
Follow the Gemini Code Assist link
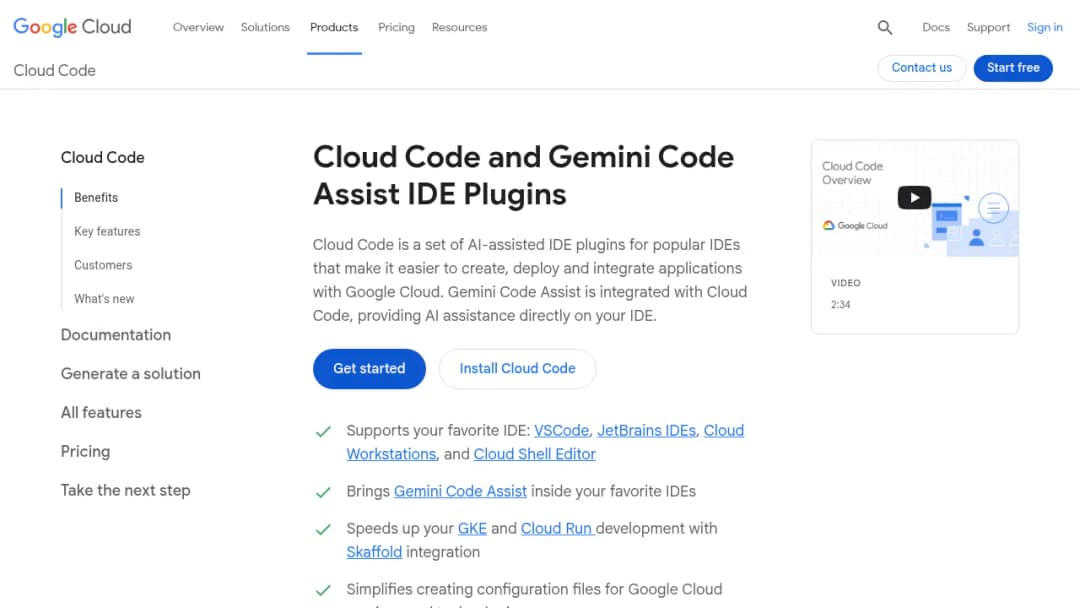[460, 492]
